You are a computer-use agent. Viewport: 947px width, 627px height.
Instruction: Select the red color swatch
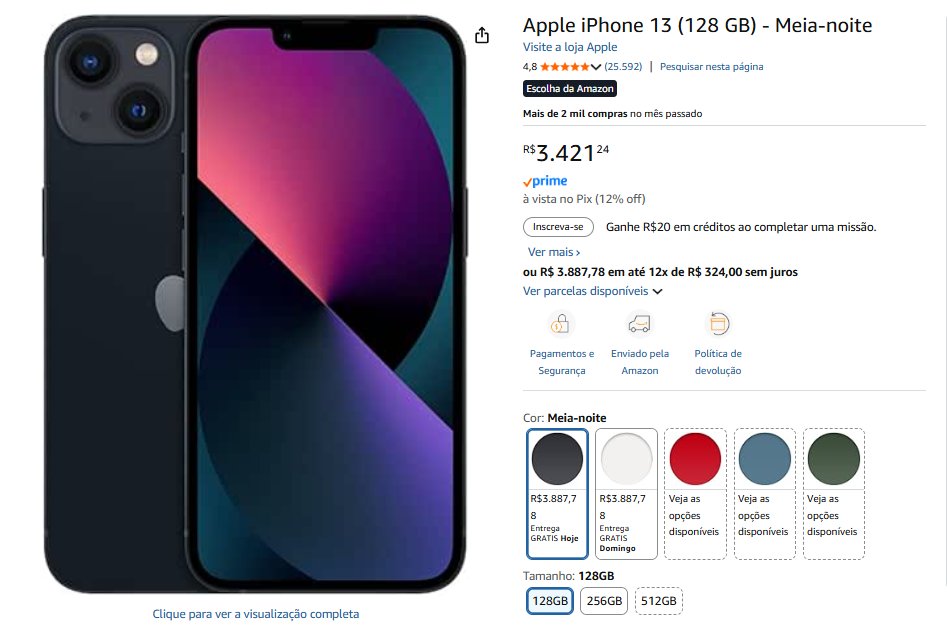point(695,458)
